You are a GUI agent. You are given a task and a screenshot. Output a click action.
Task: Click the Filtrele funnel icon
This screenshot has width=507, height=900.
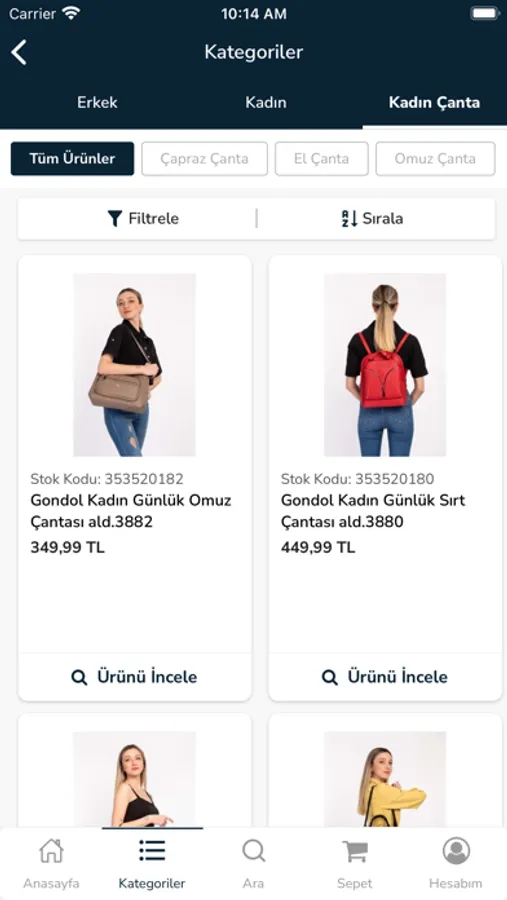pyautogui.click(x=115, y=219)
